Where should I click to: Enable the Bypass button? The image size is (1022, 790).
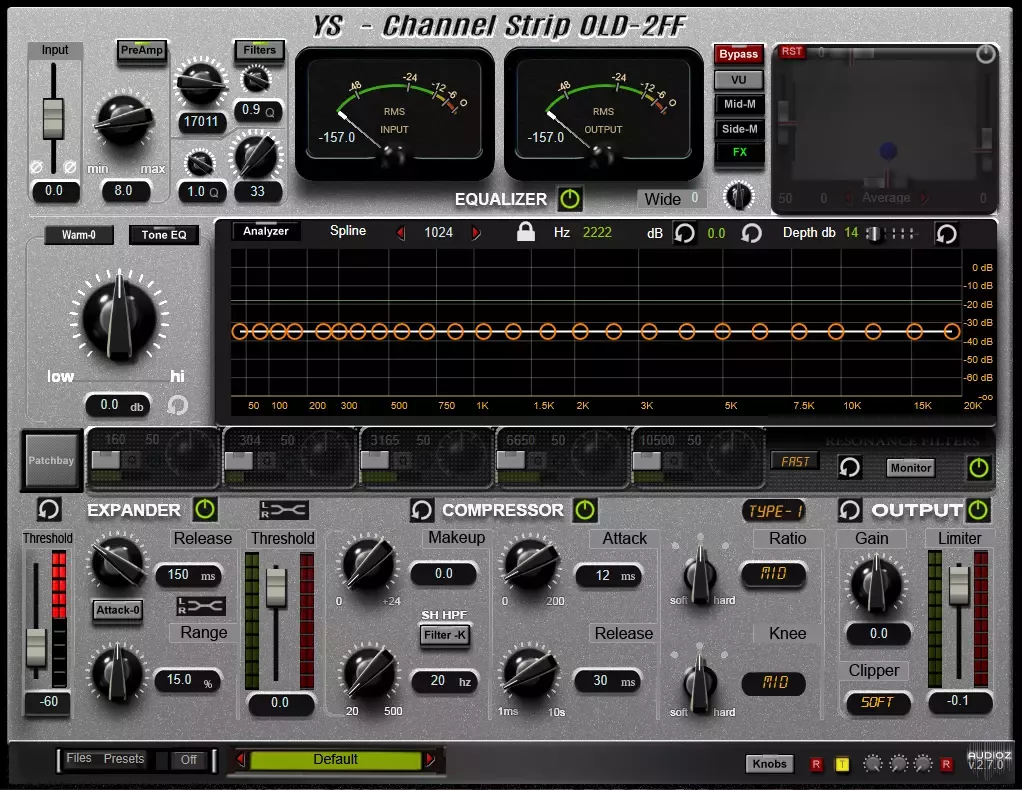tap(739, 54)
